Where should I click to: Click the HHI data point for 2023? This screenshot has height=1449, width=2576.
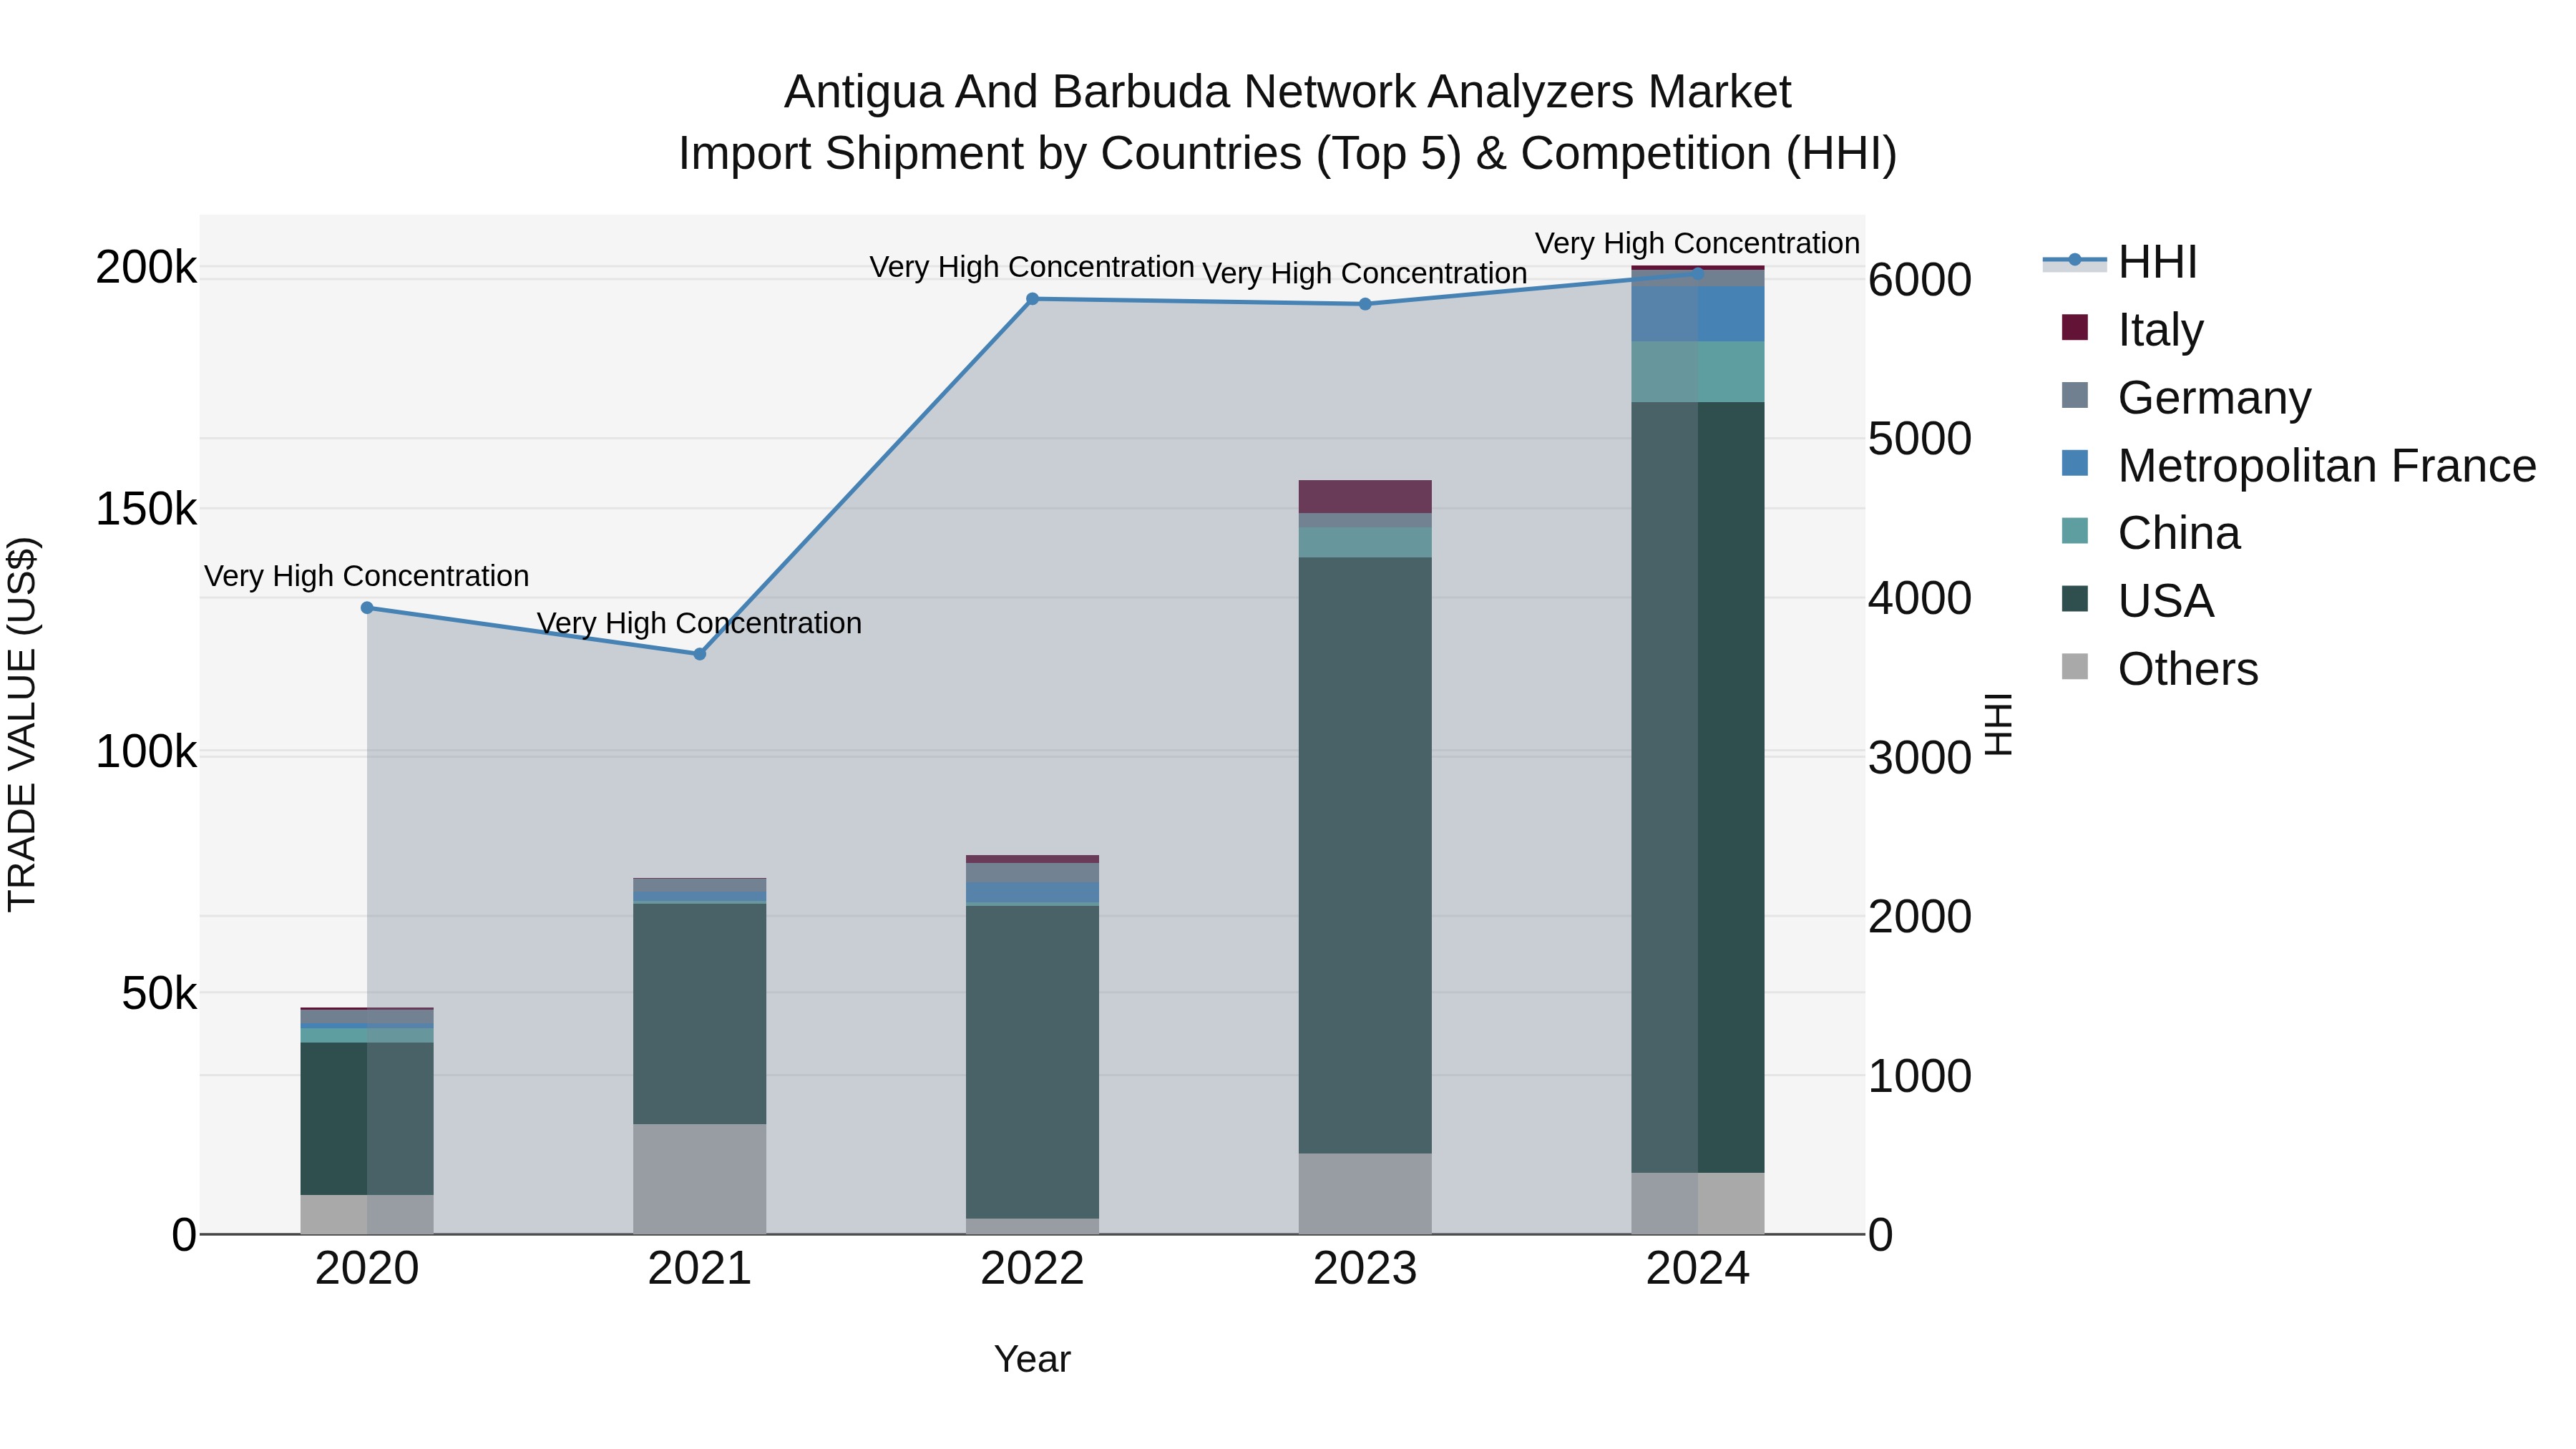click(1365, 304)
